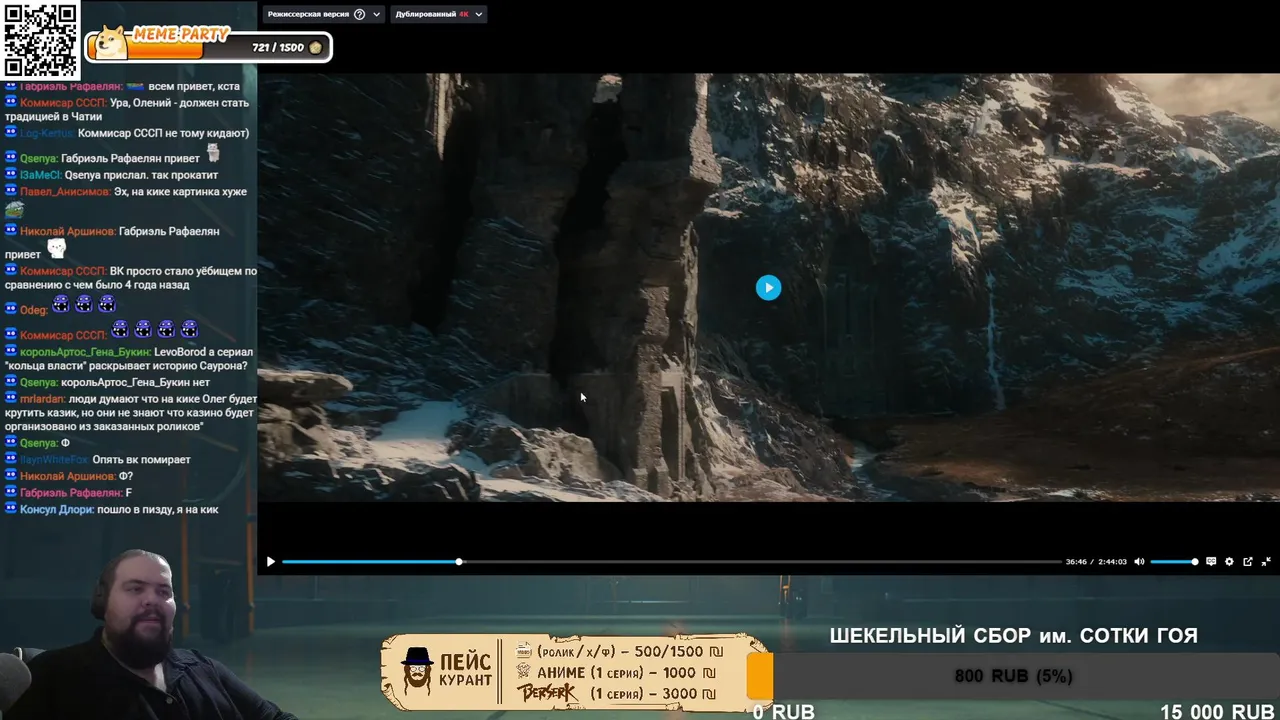Mute the player volume speaker icon
Viewport: 1280px width, 720px height.
(1139, 562)
